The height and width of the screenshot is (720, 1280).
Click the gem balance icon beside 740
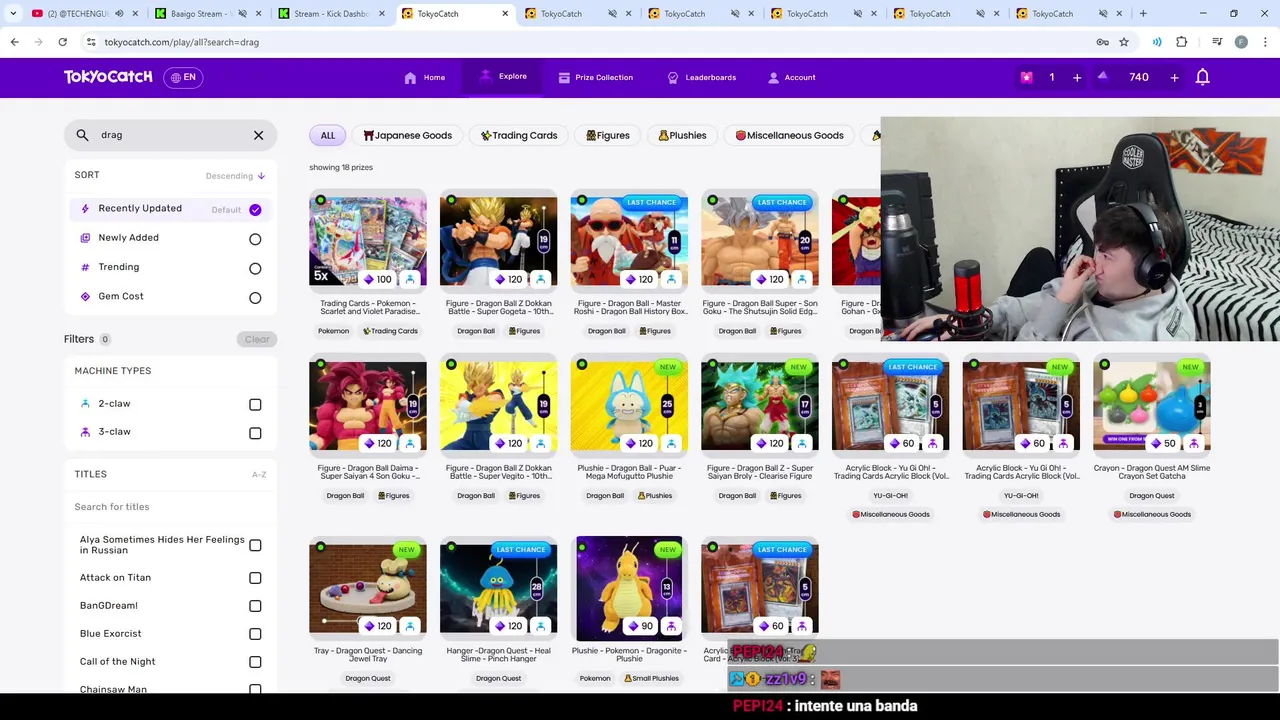click(x=1103, y=76)
